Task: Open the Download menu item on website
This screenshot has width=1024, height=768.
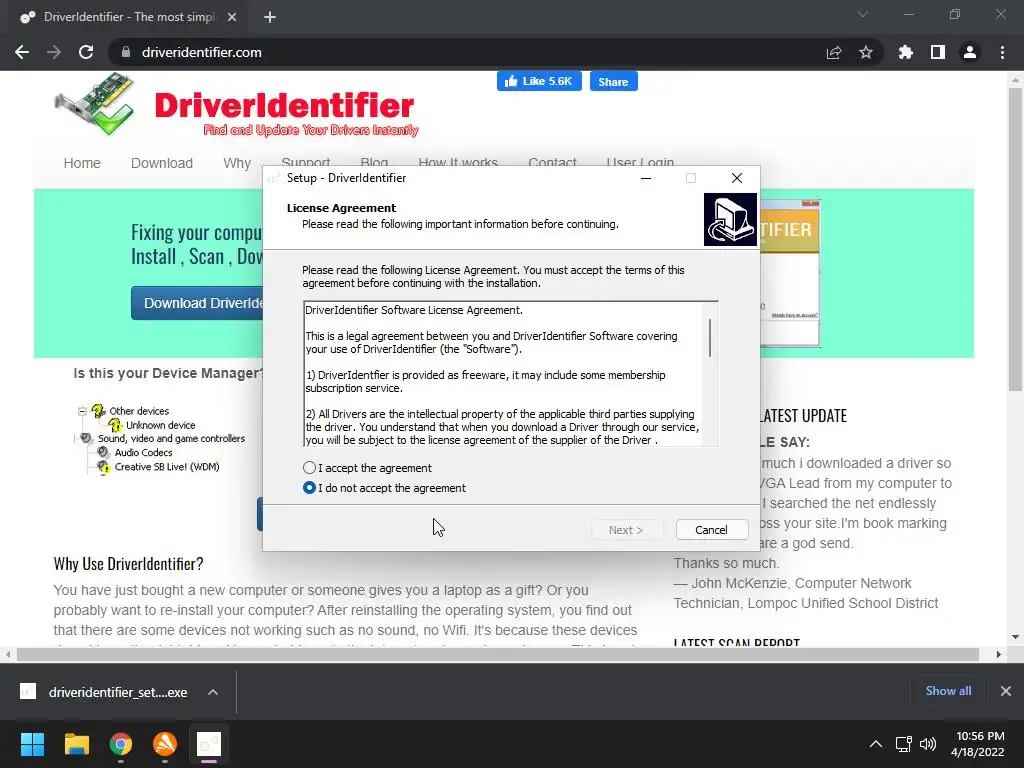Action: [x=162, y=163]
